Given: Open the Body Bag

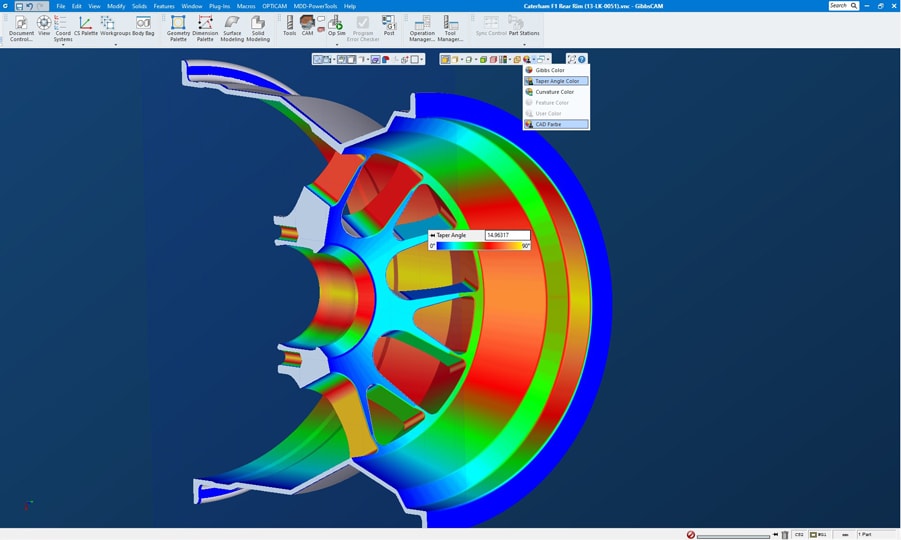Looking at the screenshot, I should pos(143,26).
